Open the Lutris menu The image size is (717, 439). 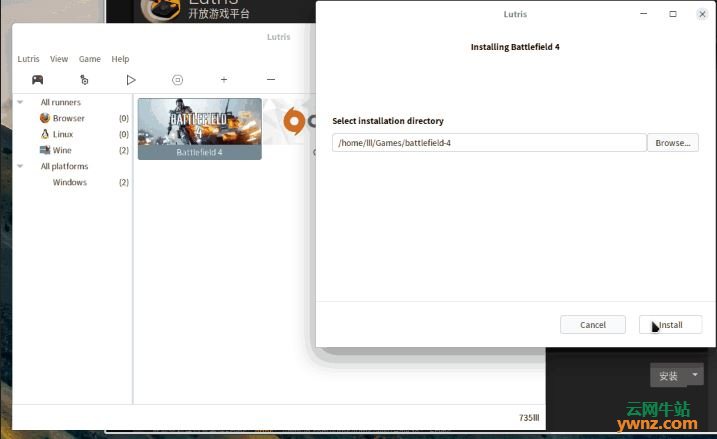coord(28,59)
